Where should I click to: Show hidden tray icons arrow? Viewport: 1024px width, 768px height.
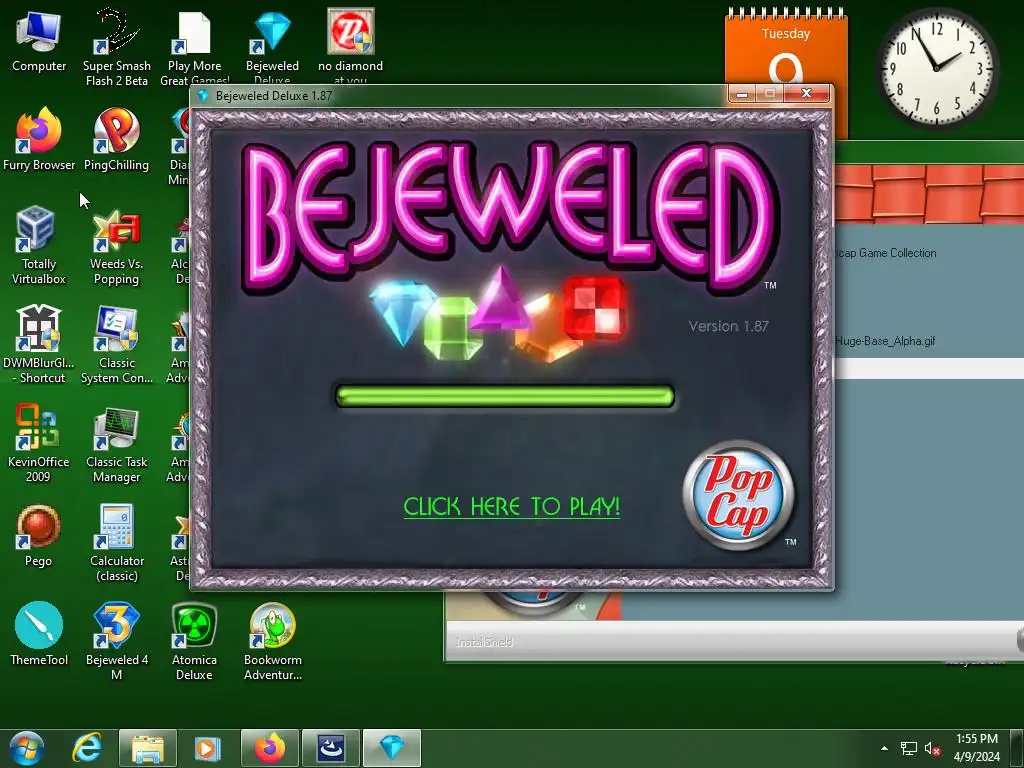click(884, 748)
